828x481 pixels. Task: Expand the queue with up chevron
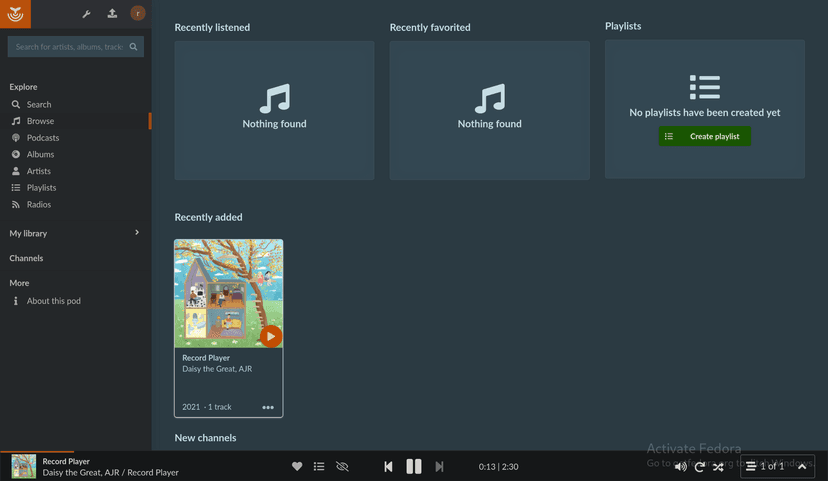(802, 466)
